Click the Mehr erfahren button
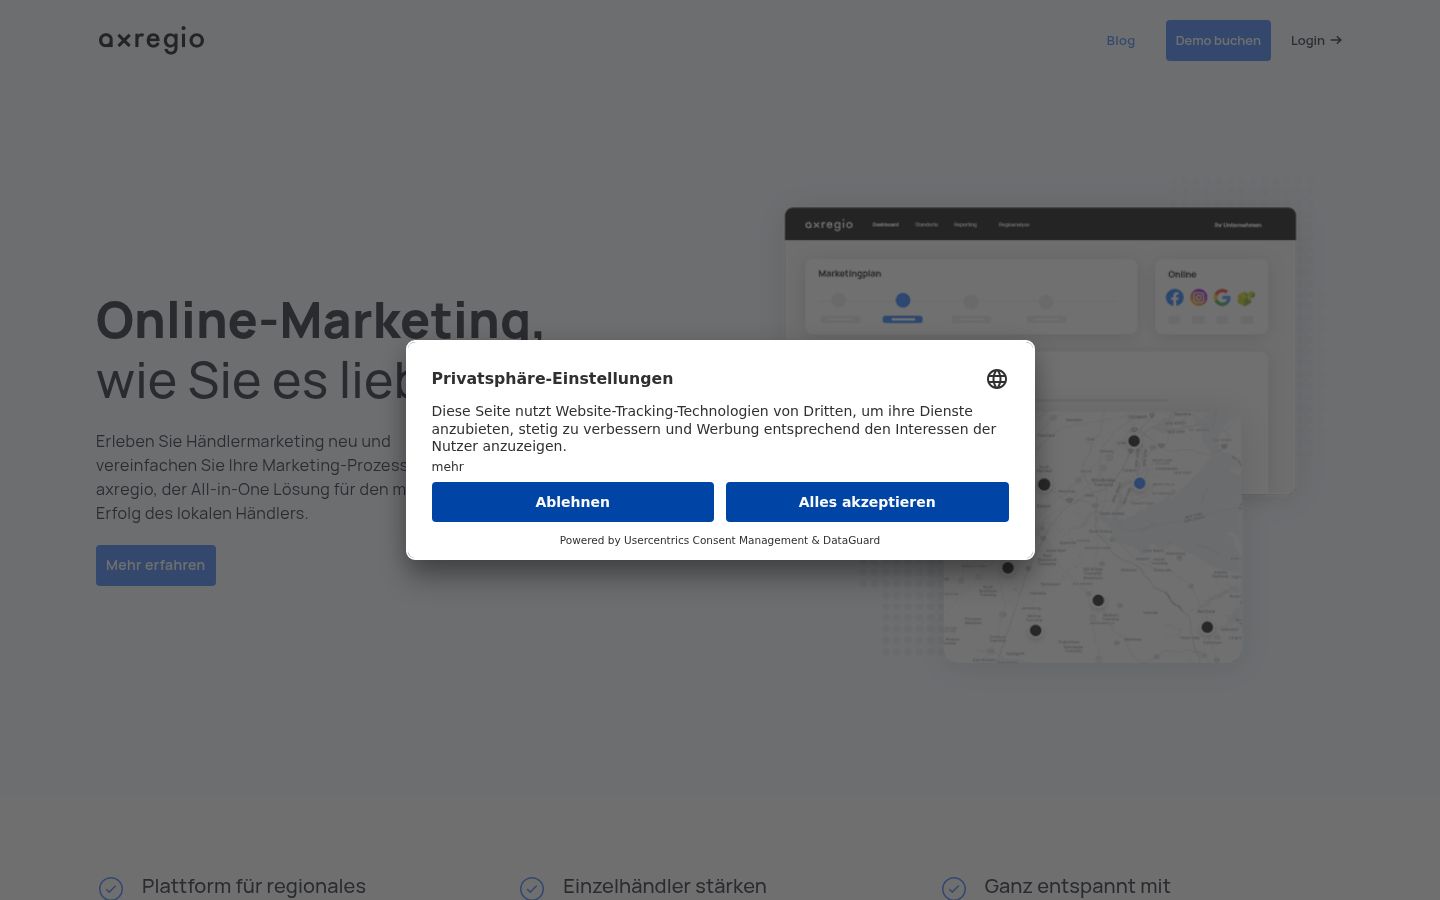 tap(156, 565)
